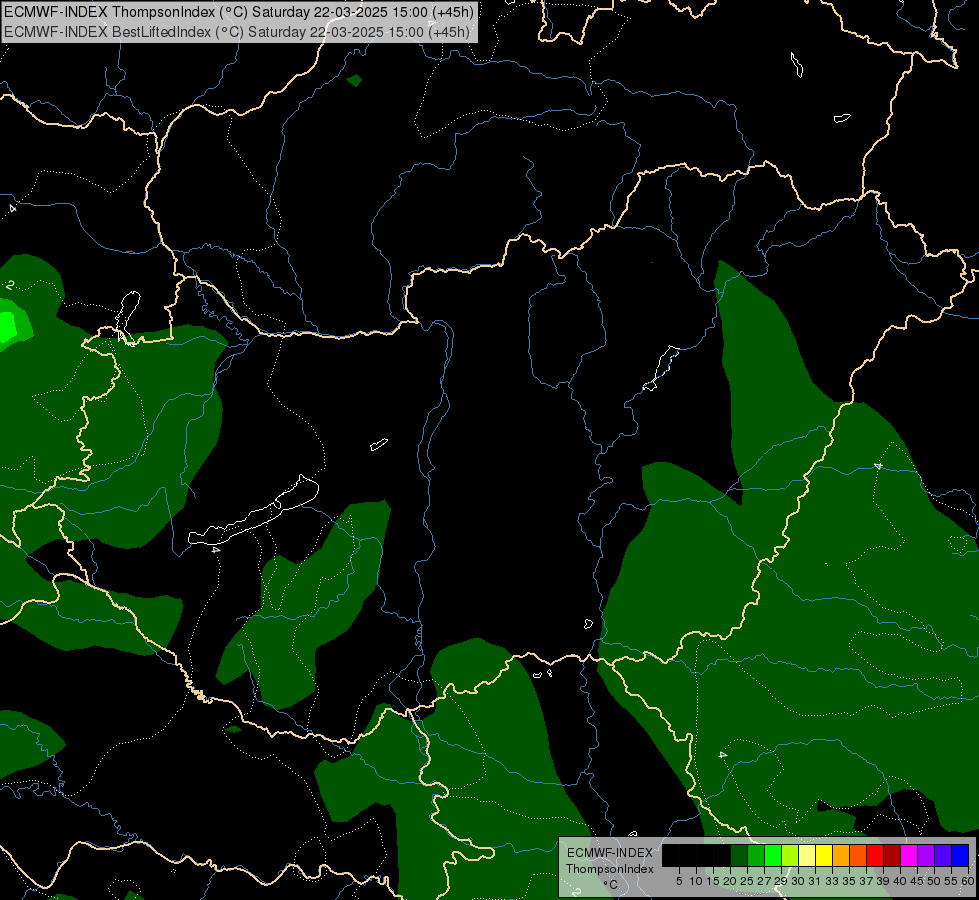Click the long Lake Balaton outline
979x900 pixels.
(x=253, y=512)
